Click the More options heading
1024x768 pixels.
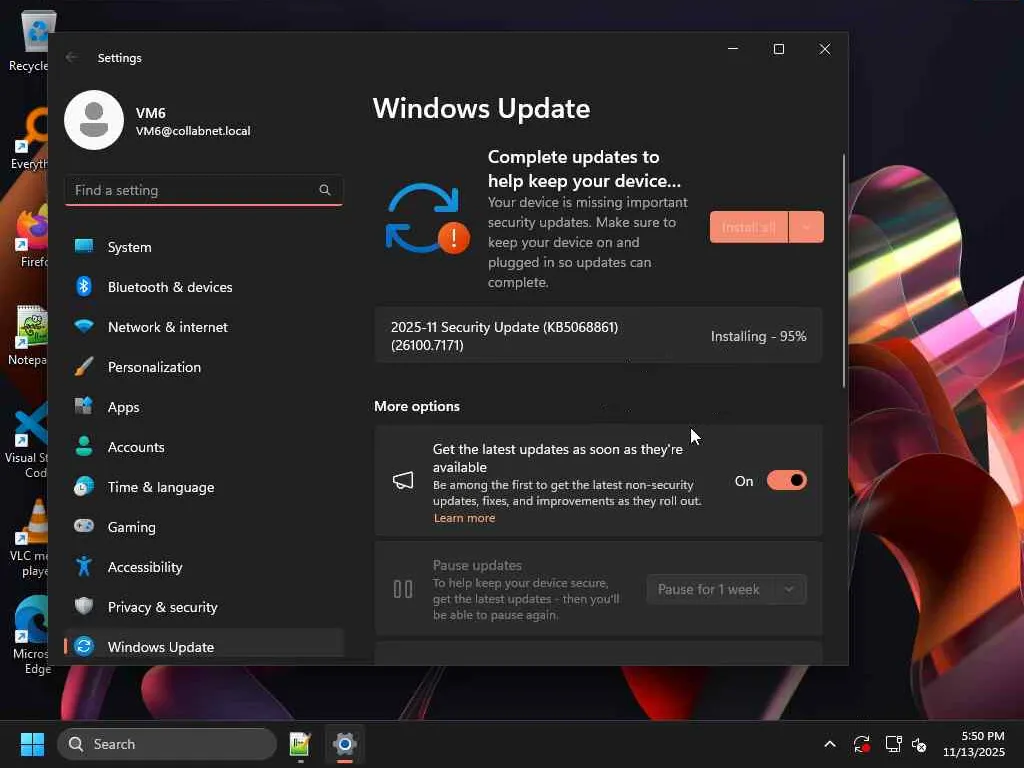click(x=417, y=406)
